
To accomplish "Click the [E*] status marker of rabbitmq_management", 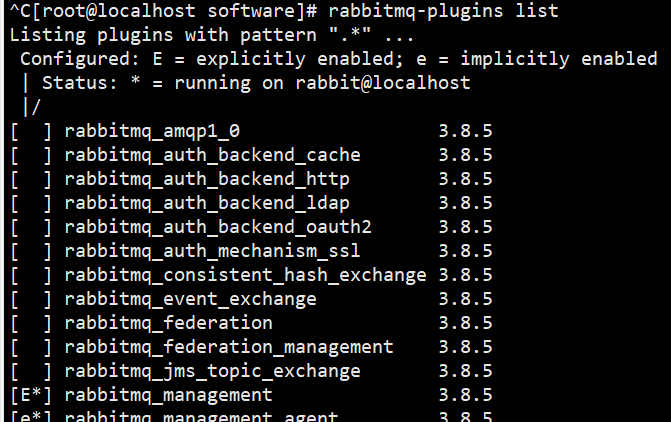I will coord(31,395).
